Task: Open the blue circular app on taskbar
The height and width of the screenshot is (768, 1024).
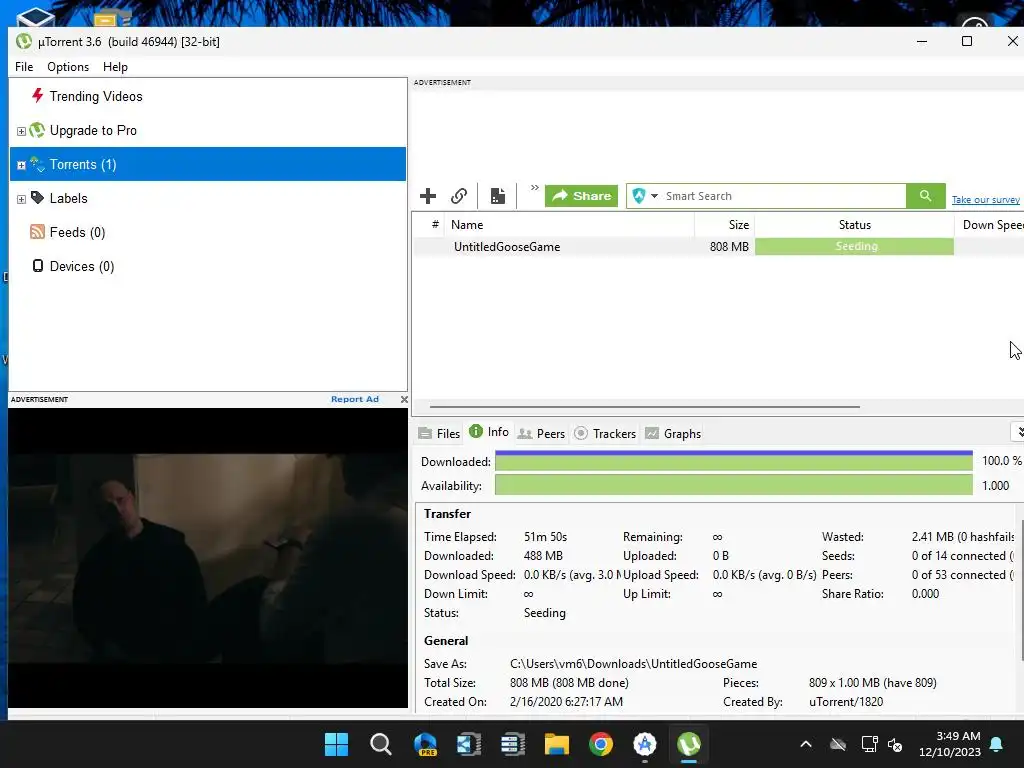Action: pyautogui.click(x=645, y=744)
